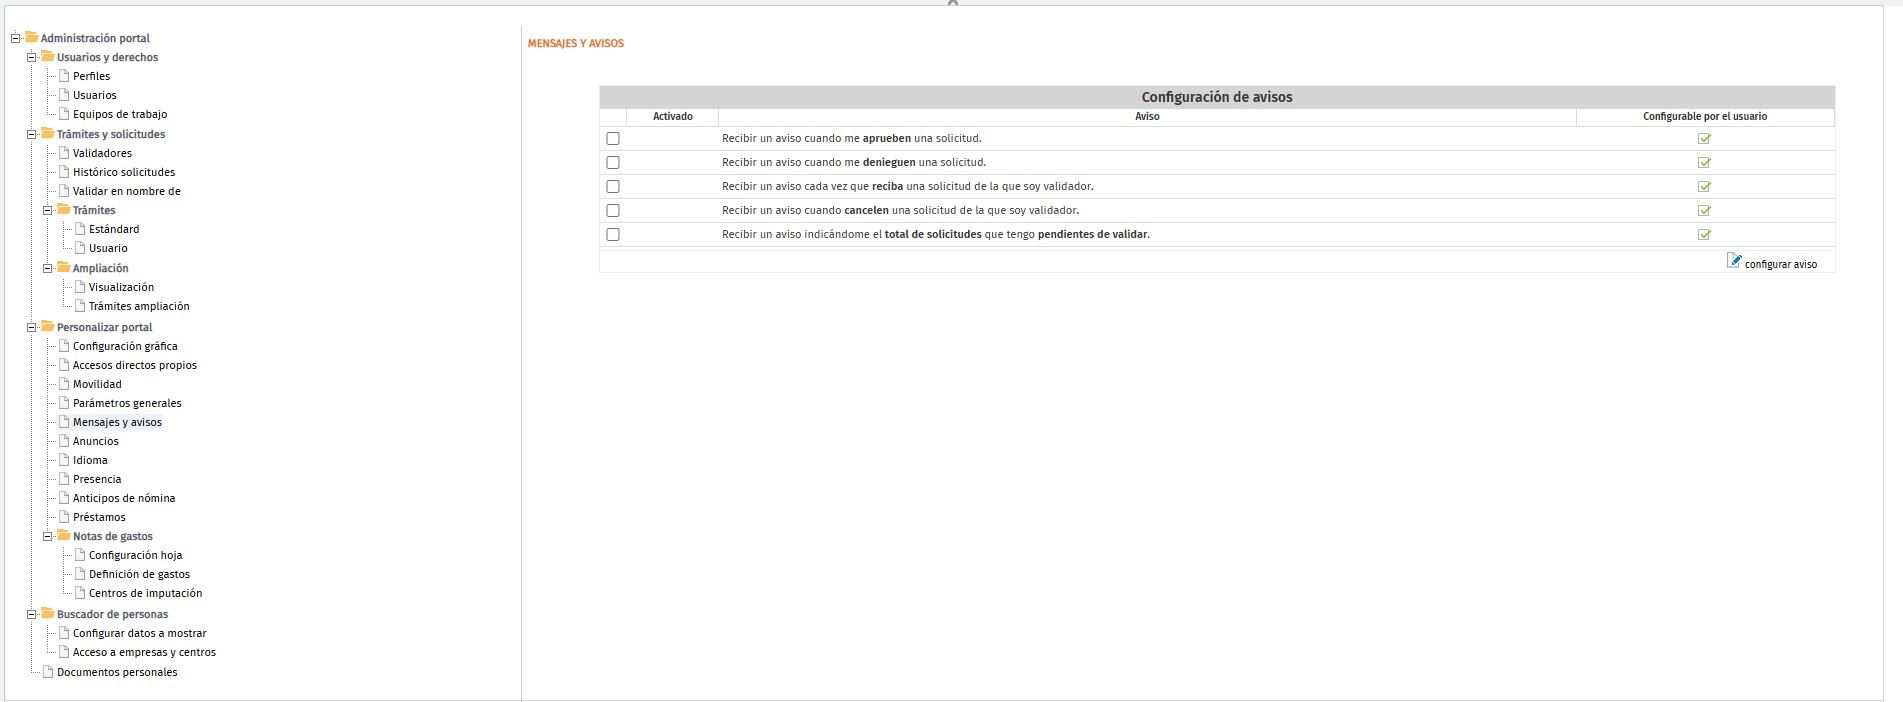Click the page icon beside Estándar
The image size is (1903, 702).
(80, 229)
